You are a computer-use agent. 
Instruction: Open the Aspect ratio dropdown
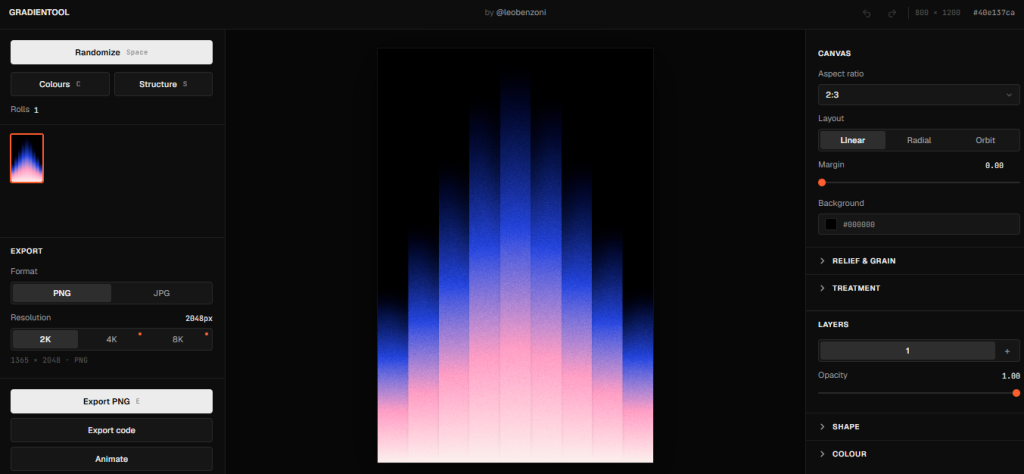(919, 95)
